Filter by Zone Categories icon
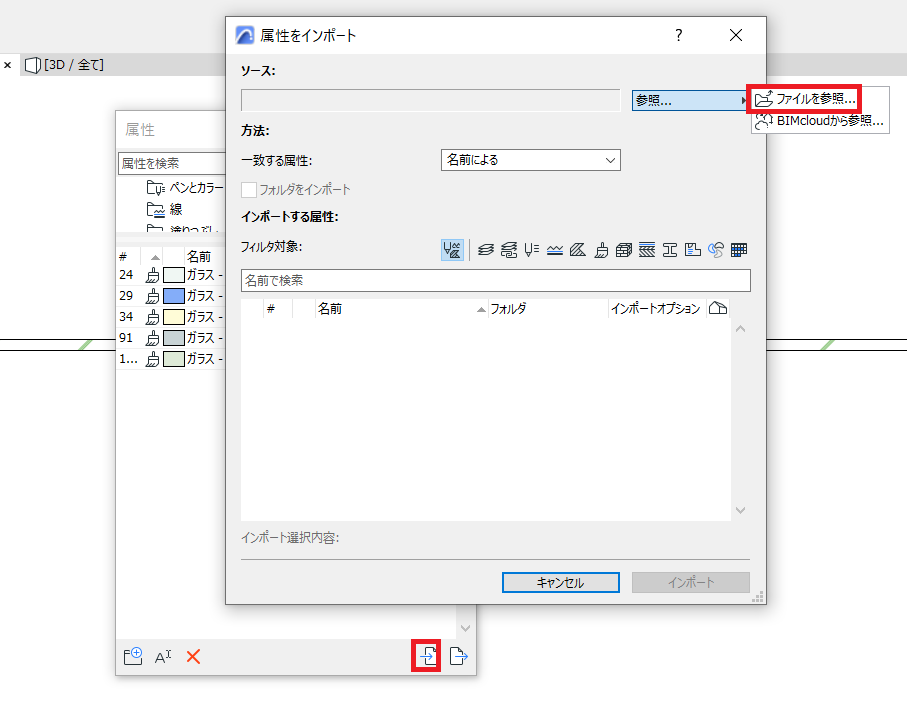Viewport: 907px width, 716px height. point(692,250)
